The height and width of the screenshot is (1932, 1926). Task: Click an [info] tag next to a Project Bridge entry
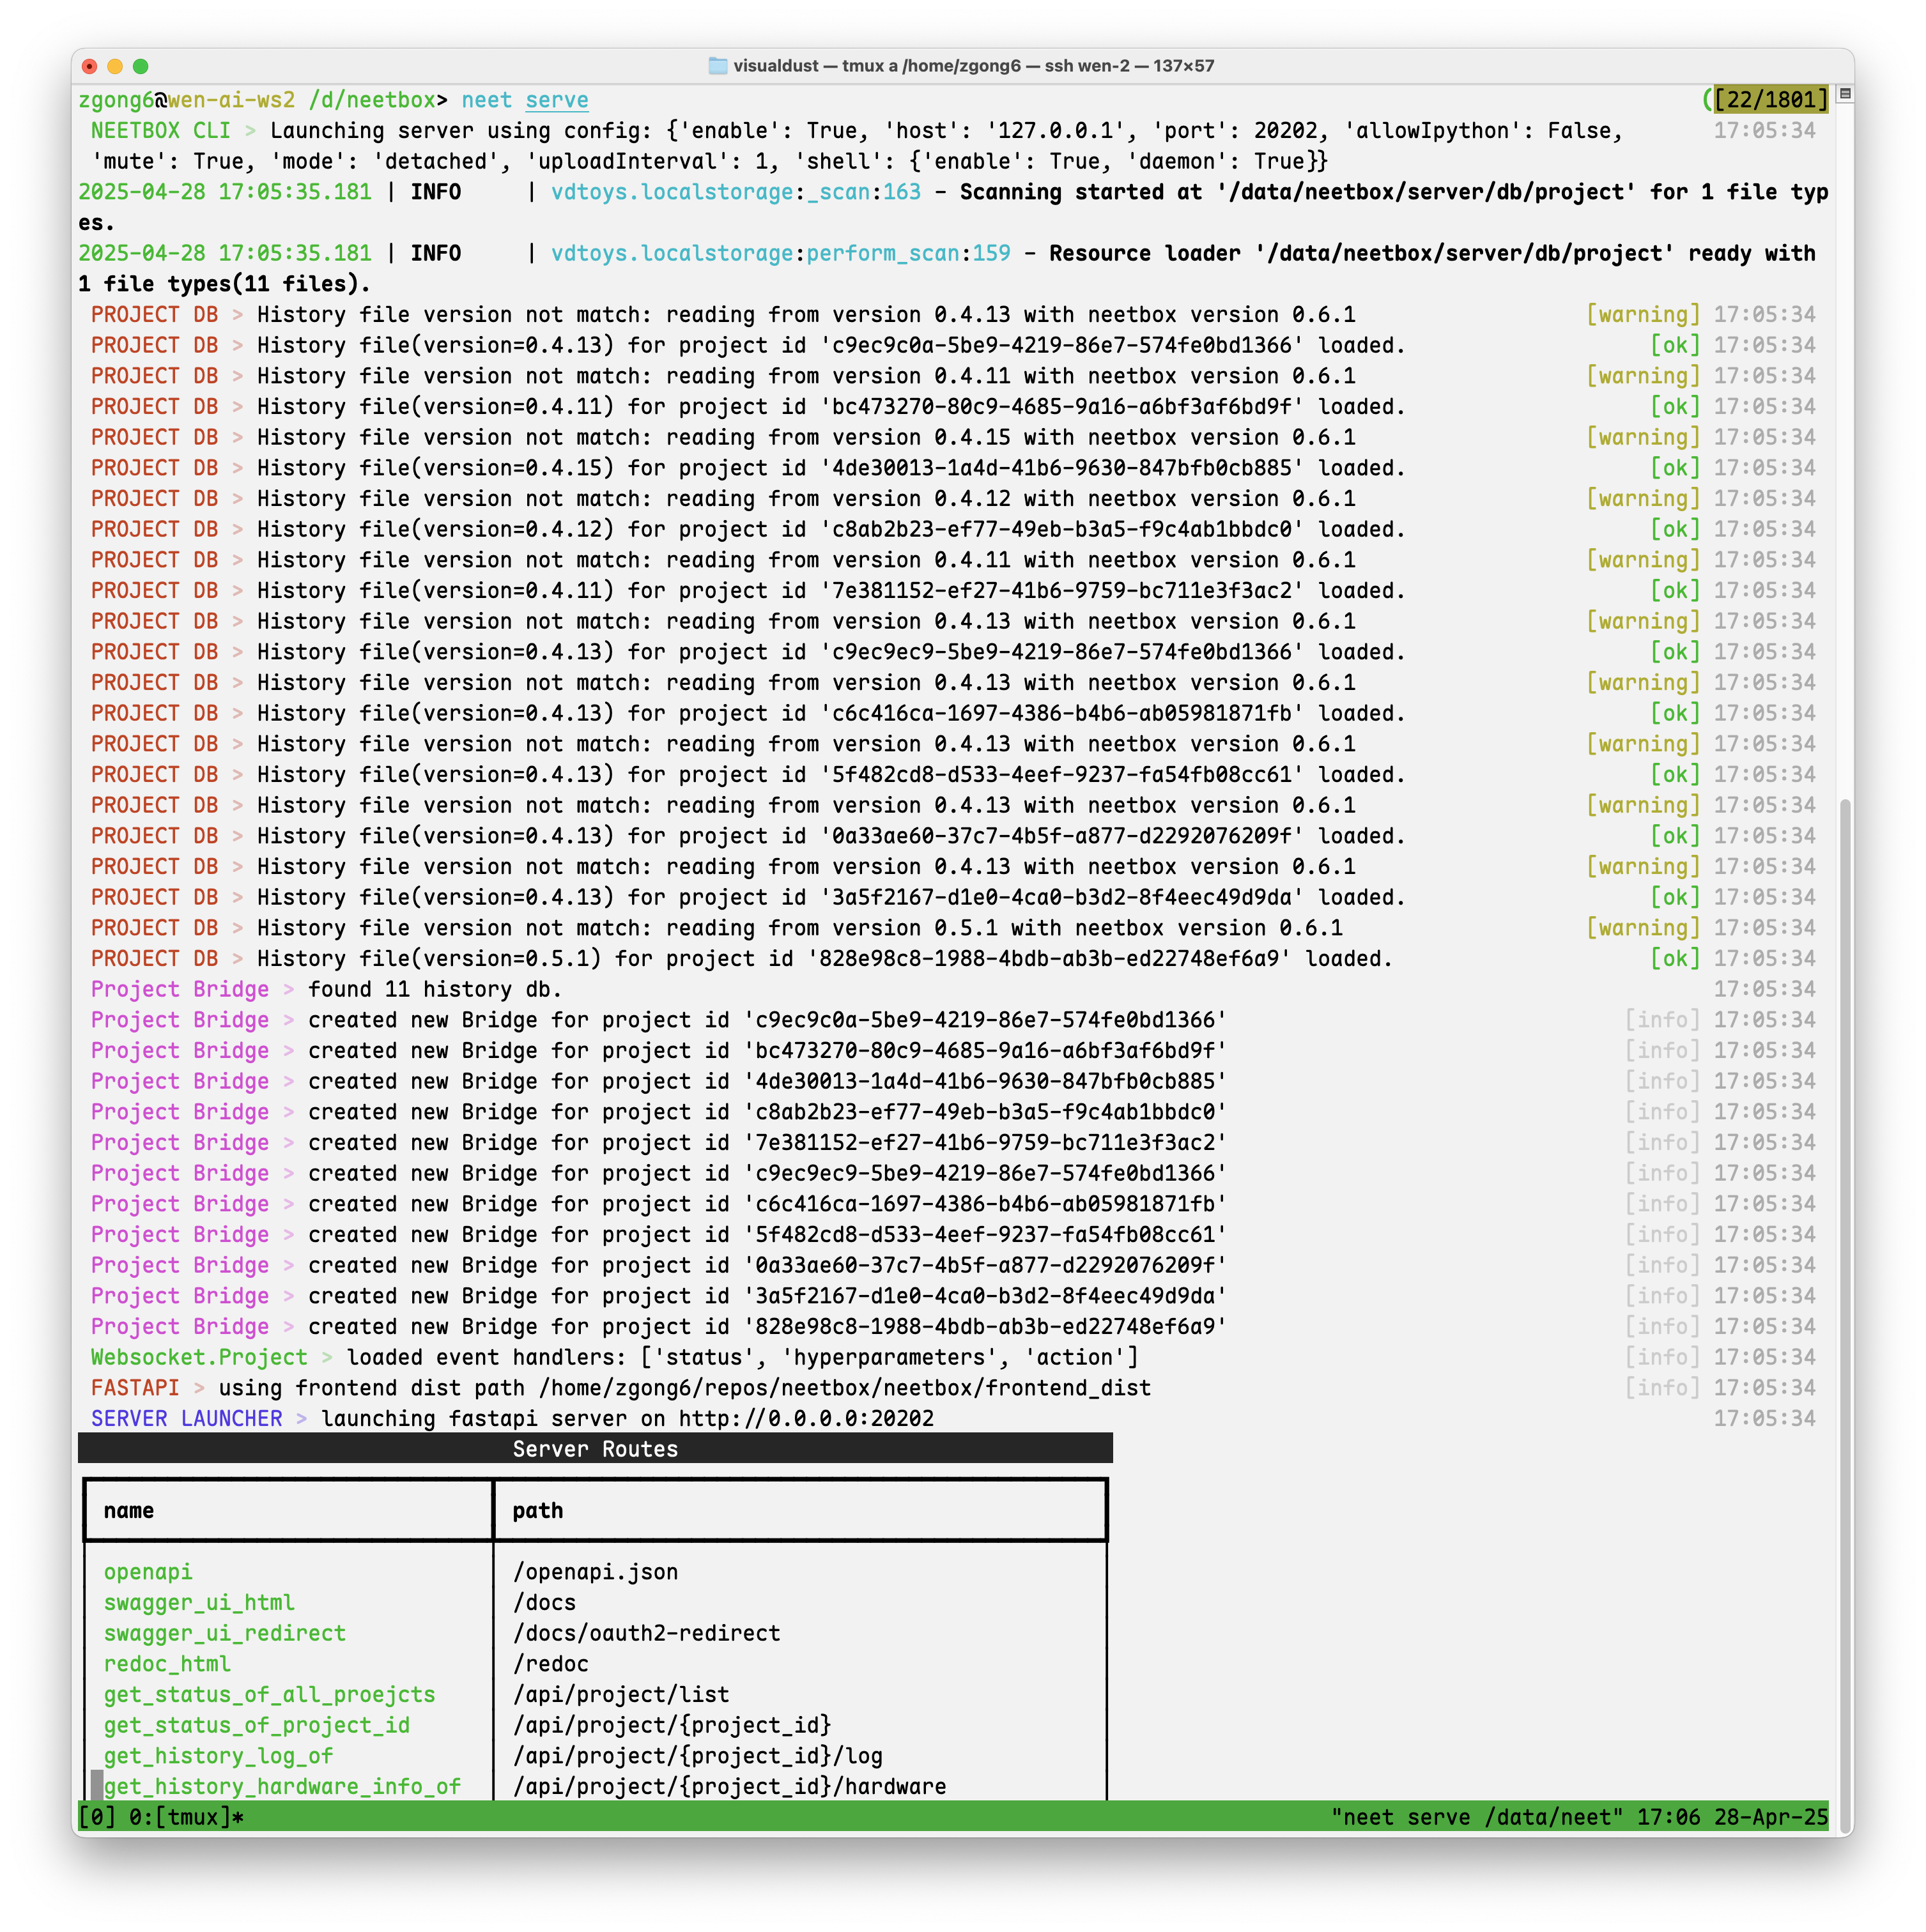pyautogui.click(x=1662, y=1019)
